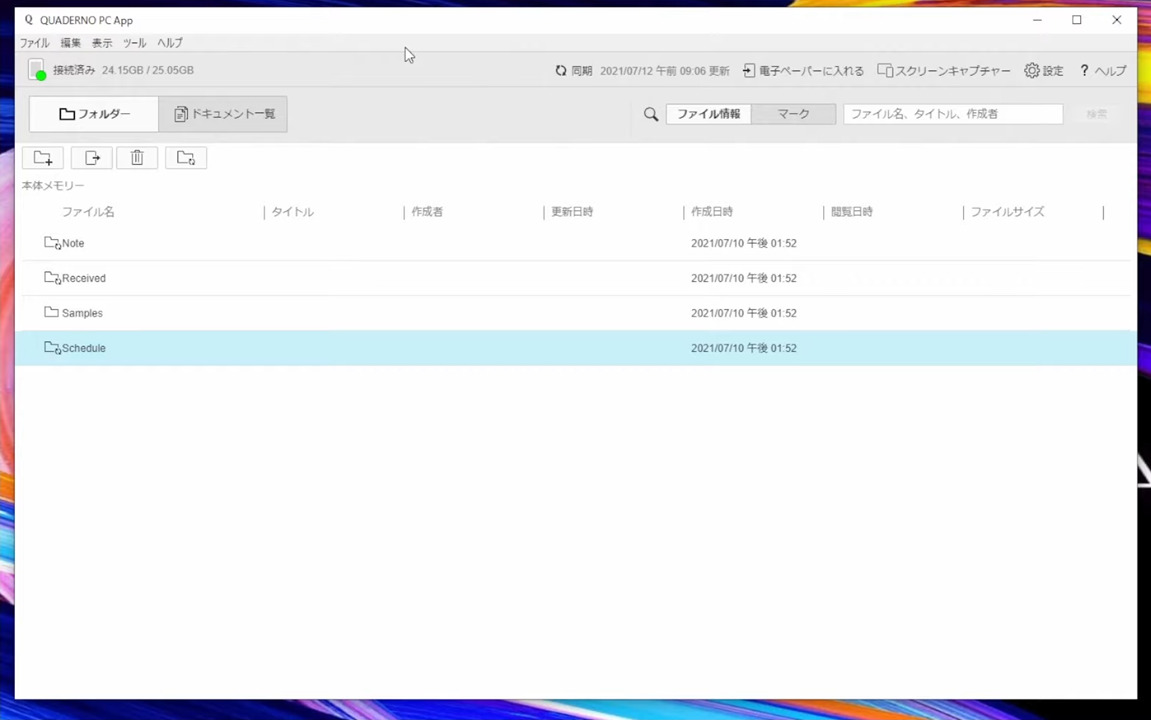Screen dimensions: 1151x720
Task: Sort by ファイルサイズ column header
Action: 1008,211
